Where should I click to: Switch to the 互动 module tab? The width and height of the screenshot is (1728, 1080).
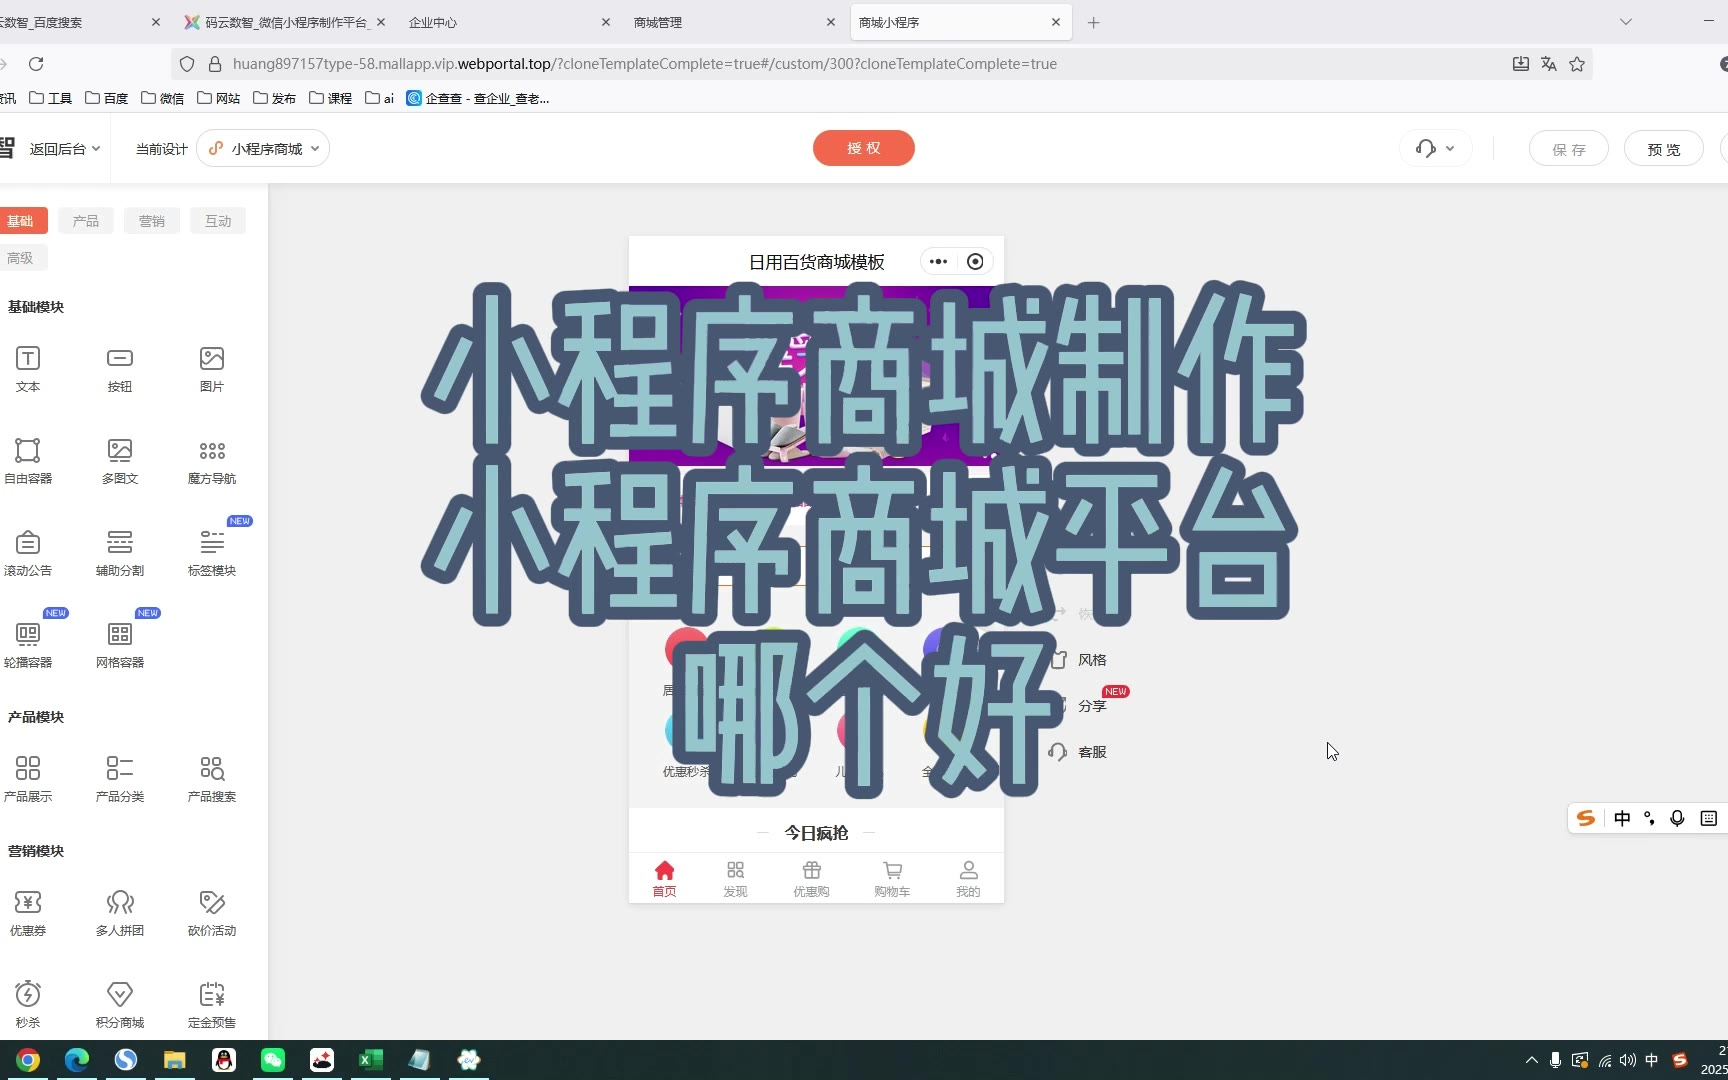point(218,221)
